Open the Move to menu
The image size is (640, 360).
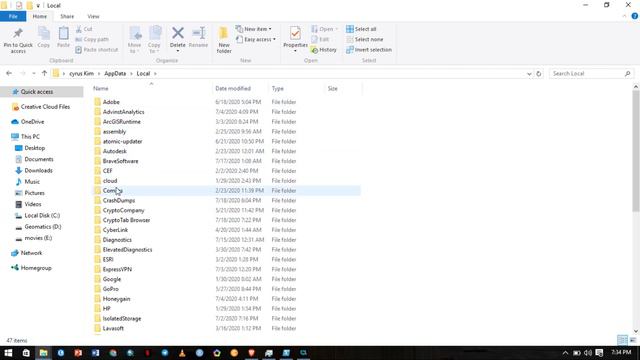(x=135, y=40)
